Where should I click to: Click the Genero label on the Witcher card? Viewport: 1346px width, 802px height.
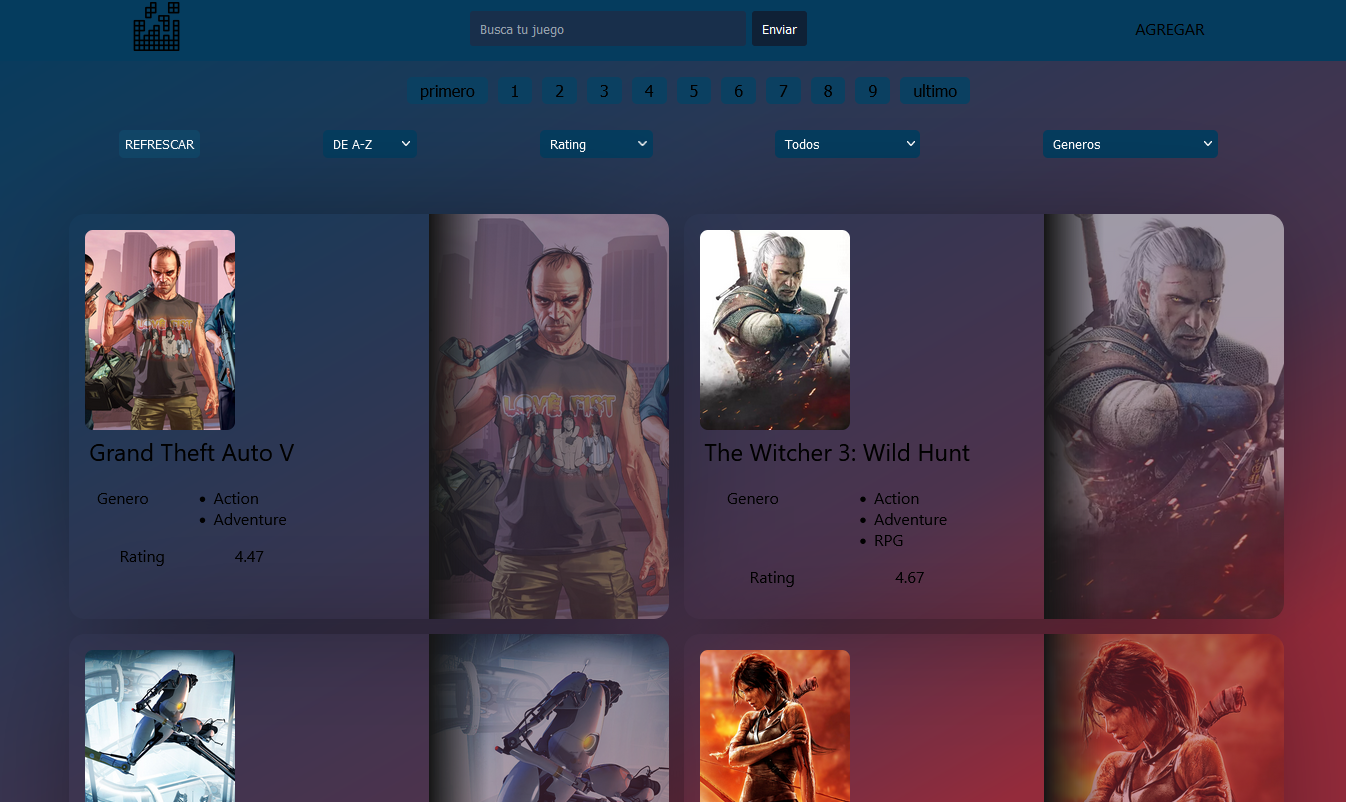click(x=753, y=499)
